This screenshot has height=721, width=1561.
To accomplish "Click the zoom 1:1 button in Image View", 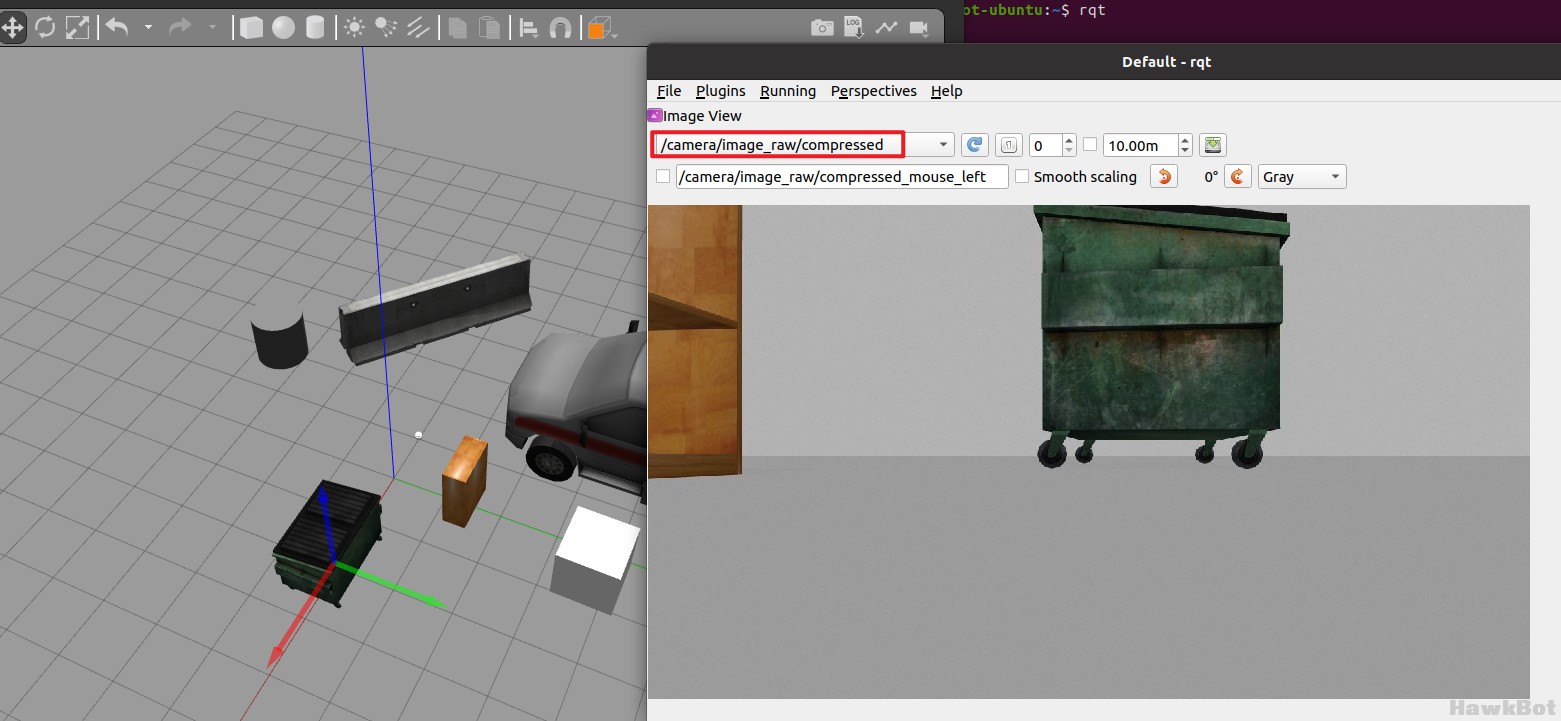I will click(x=1009, y=145).
